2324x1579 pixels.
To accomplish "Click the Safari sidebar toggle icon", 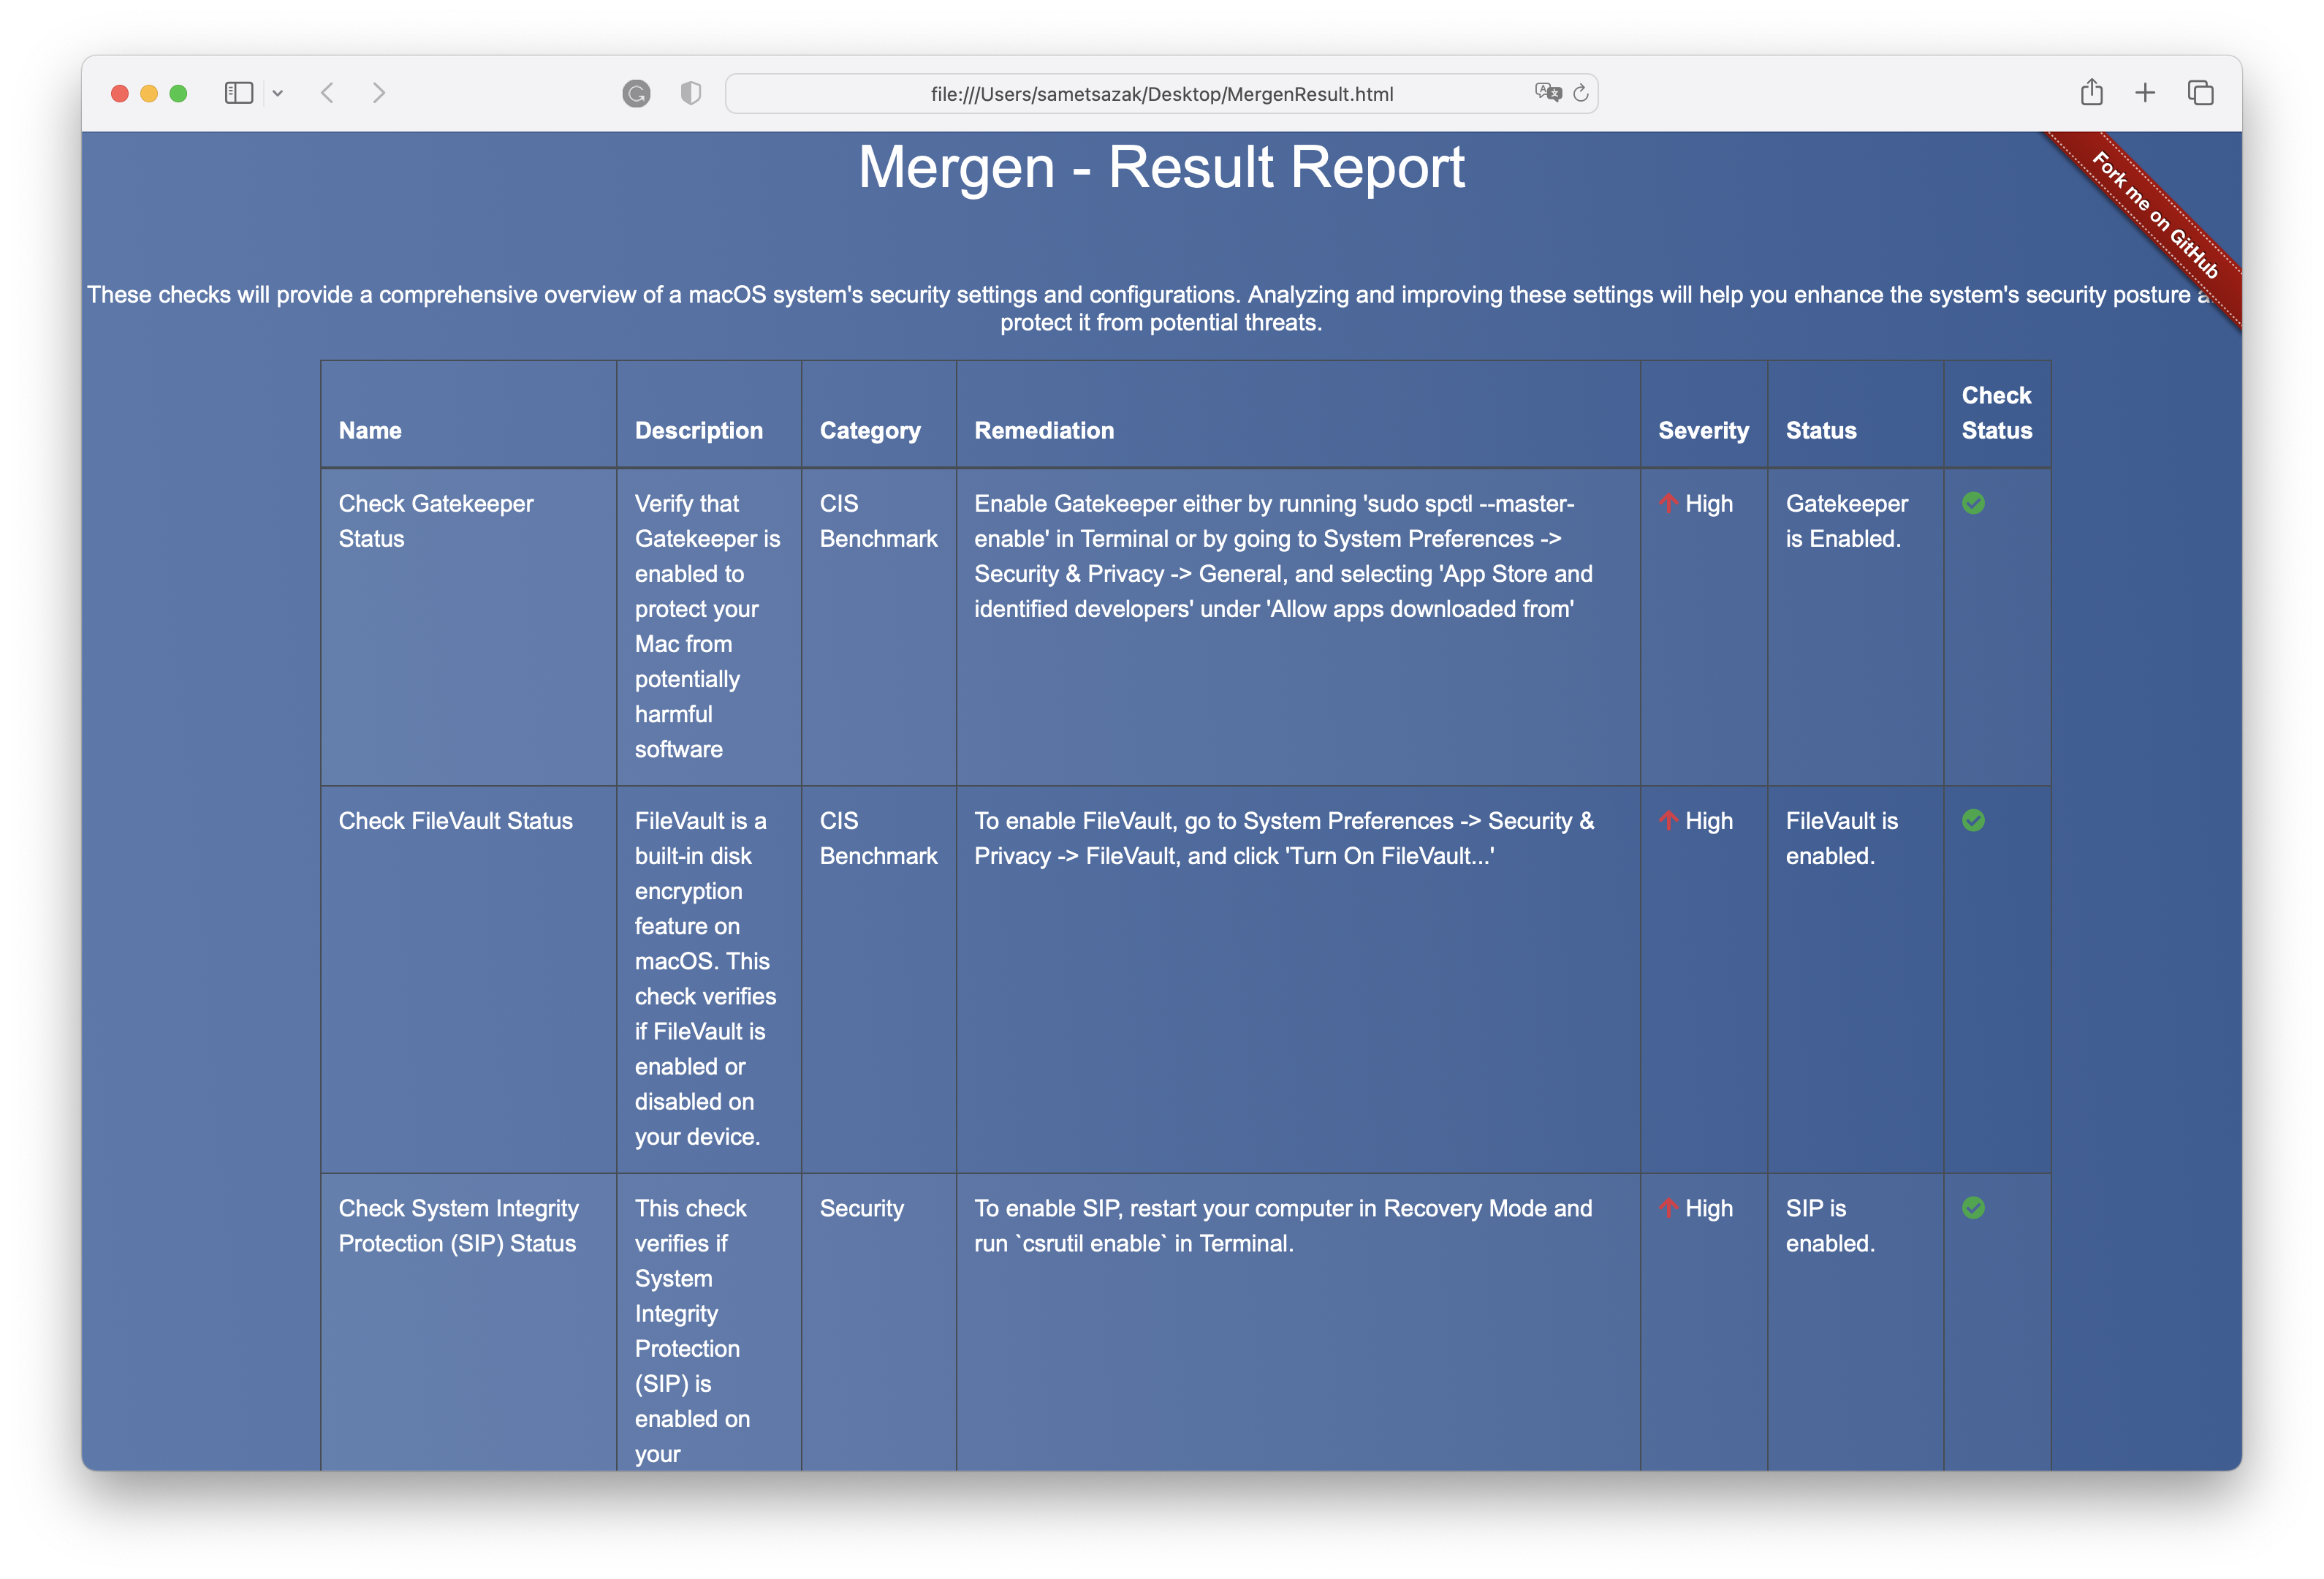I will 238,93.
